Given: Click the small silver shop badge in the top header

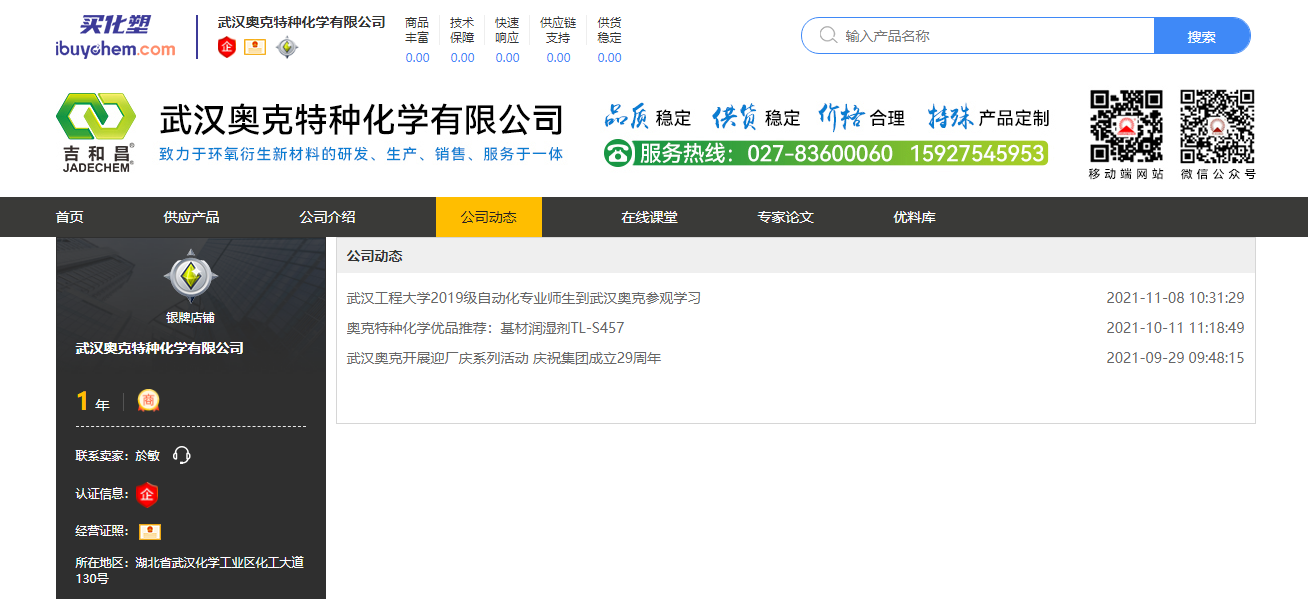Looking at the screenshot, I should click(x=287, y=47).
